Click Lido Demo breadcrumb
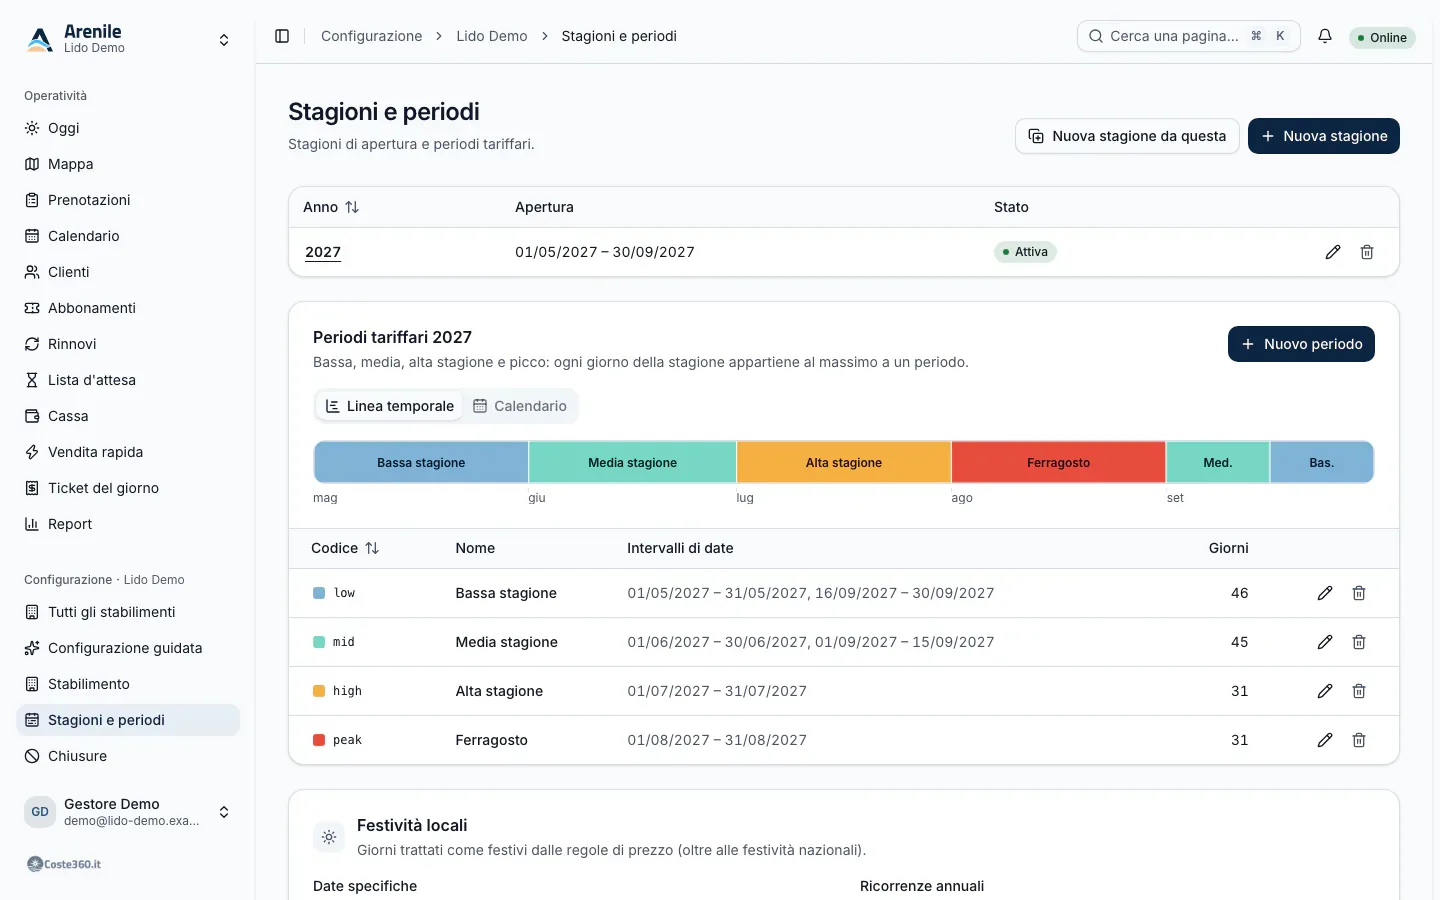The width and height of the screenshot is (1440, 900). (x=492, y=36)
